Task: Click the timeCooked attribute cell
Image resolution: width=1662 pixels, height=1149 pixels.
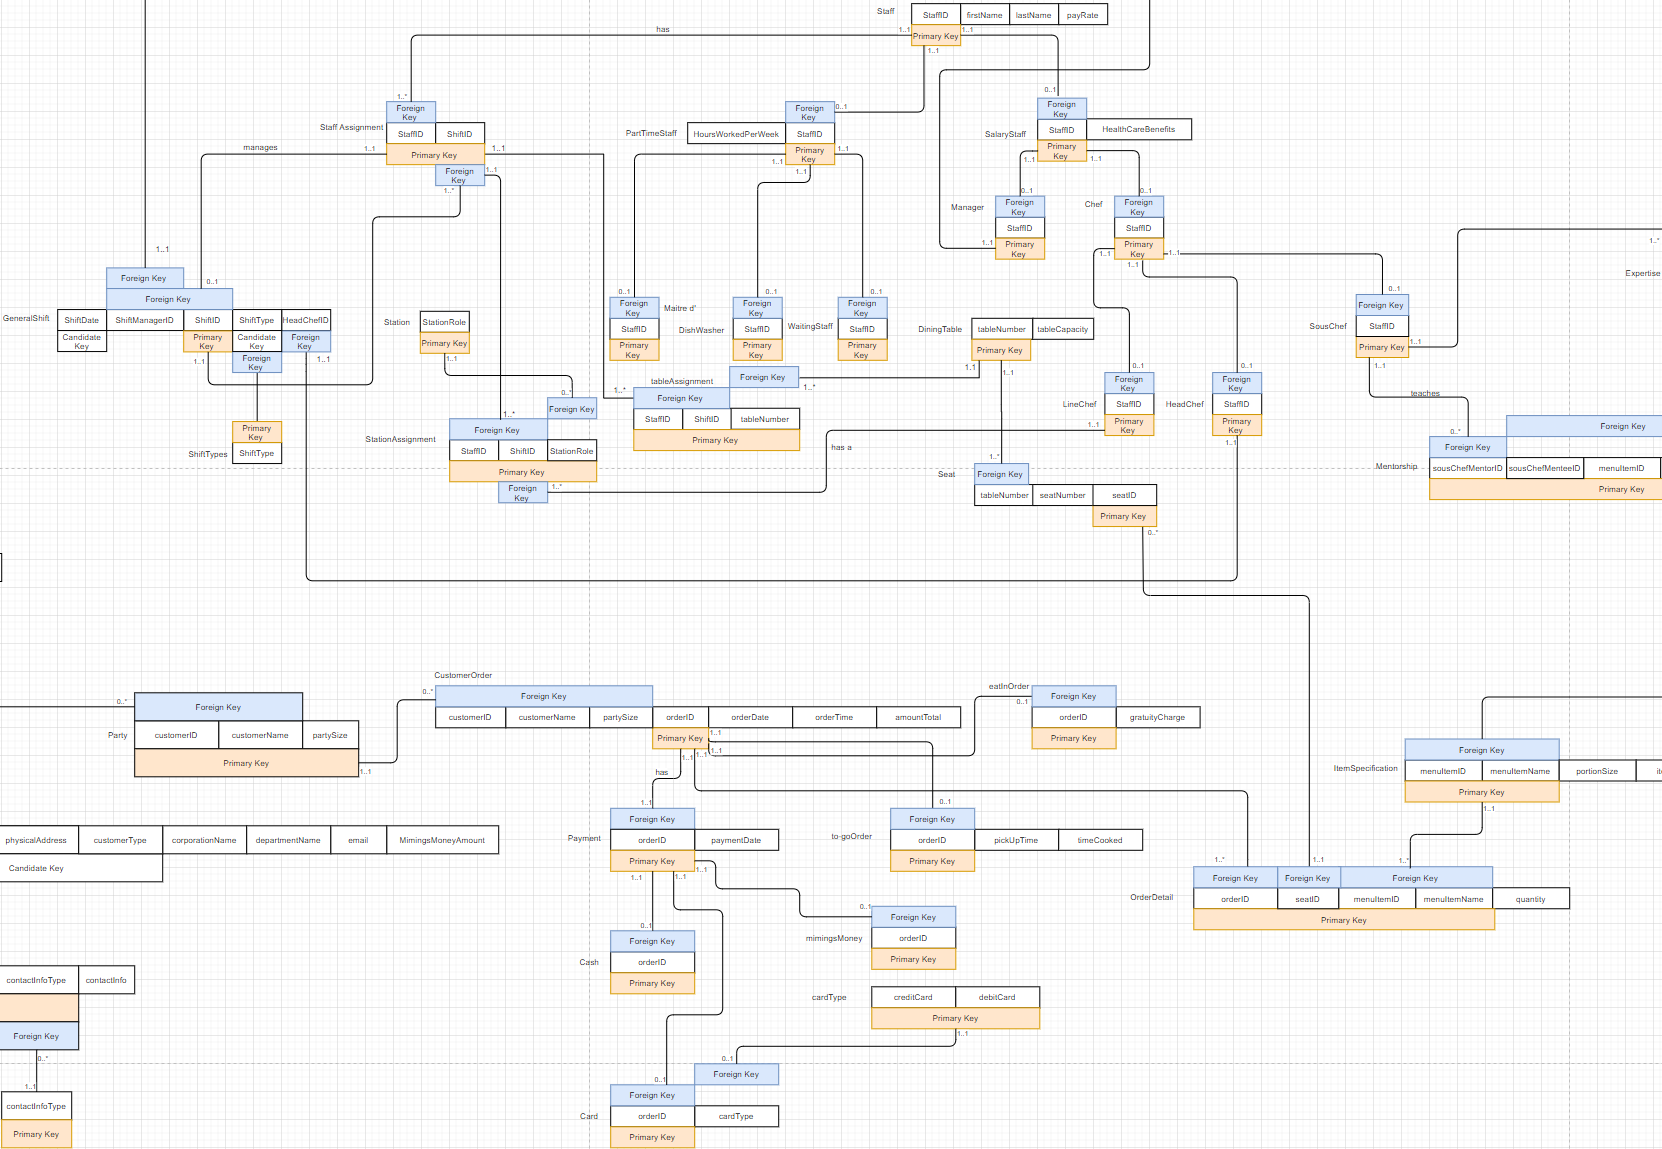Action: [x=1100, y=840]
